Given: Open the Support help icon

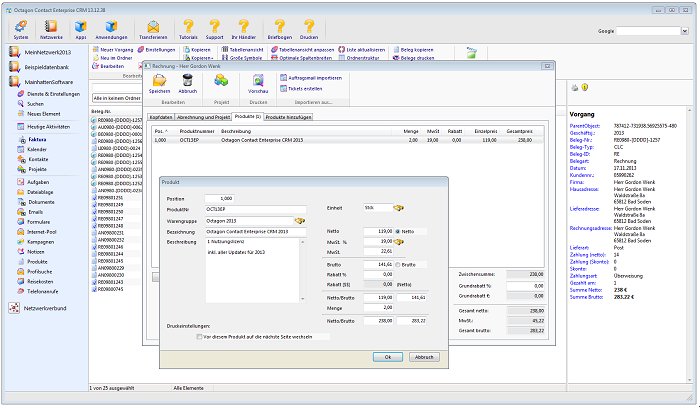Looking at the screenshot, I should coord(214,27).
